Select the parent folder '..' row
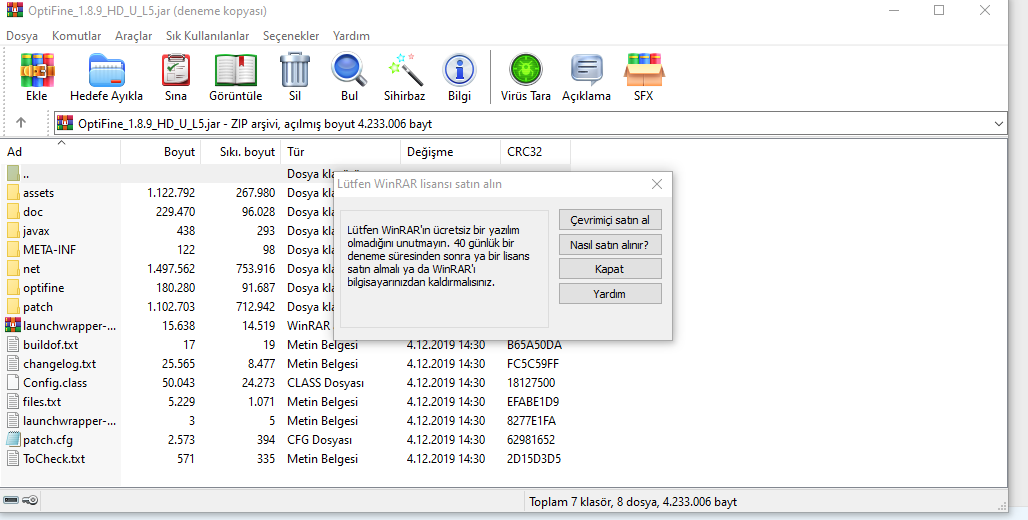Image resolution: width=1028 pixels, height=520 pixels. click(x=286, y=174)
